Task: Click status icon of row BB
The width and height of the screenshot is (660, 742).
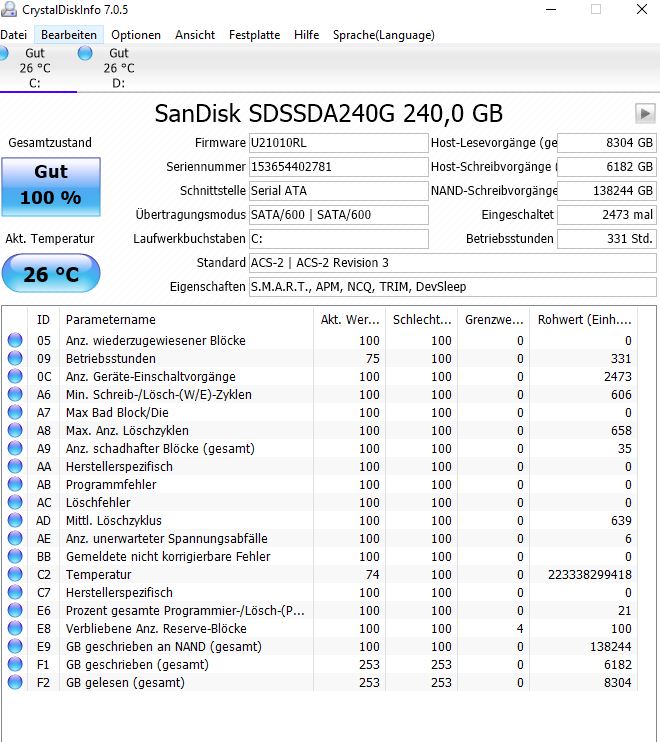Action: (x=15, y=556)
